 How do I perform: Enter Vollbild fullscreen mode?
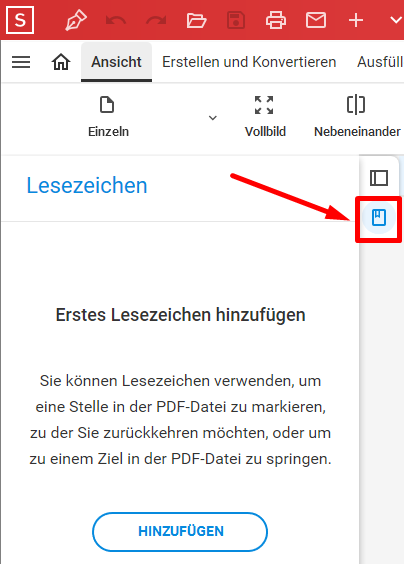click(265, 117)
